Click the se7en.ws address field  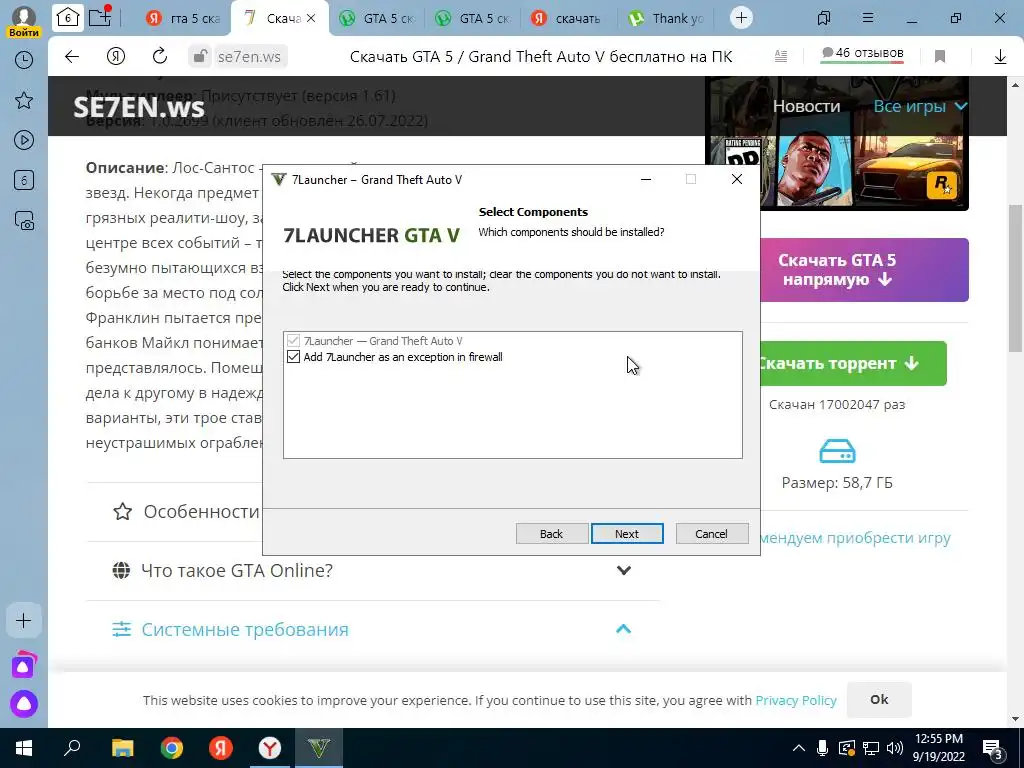click(249, 57)
